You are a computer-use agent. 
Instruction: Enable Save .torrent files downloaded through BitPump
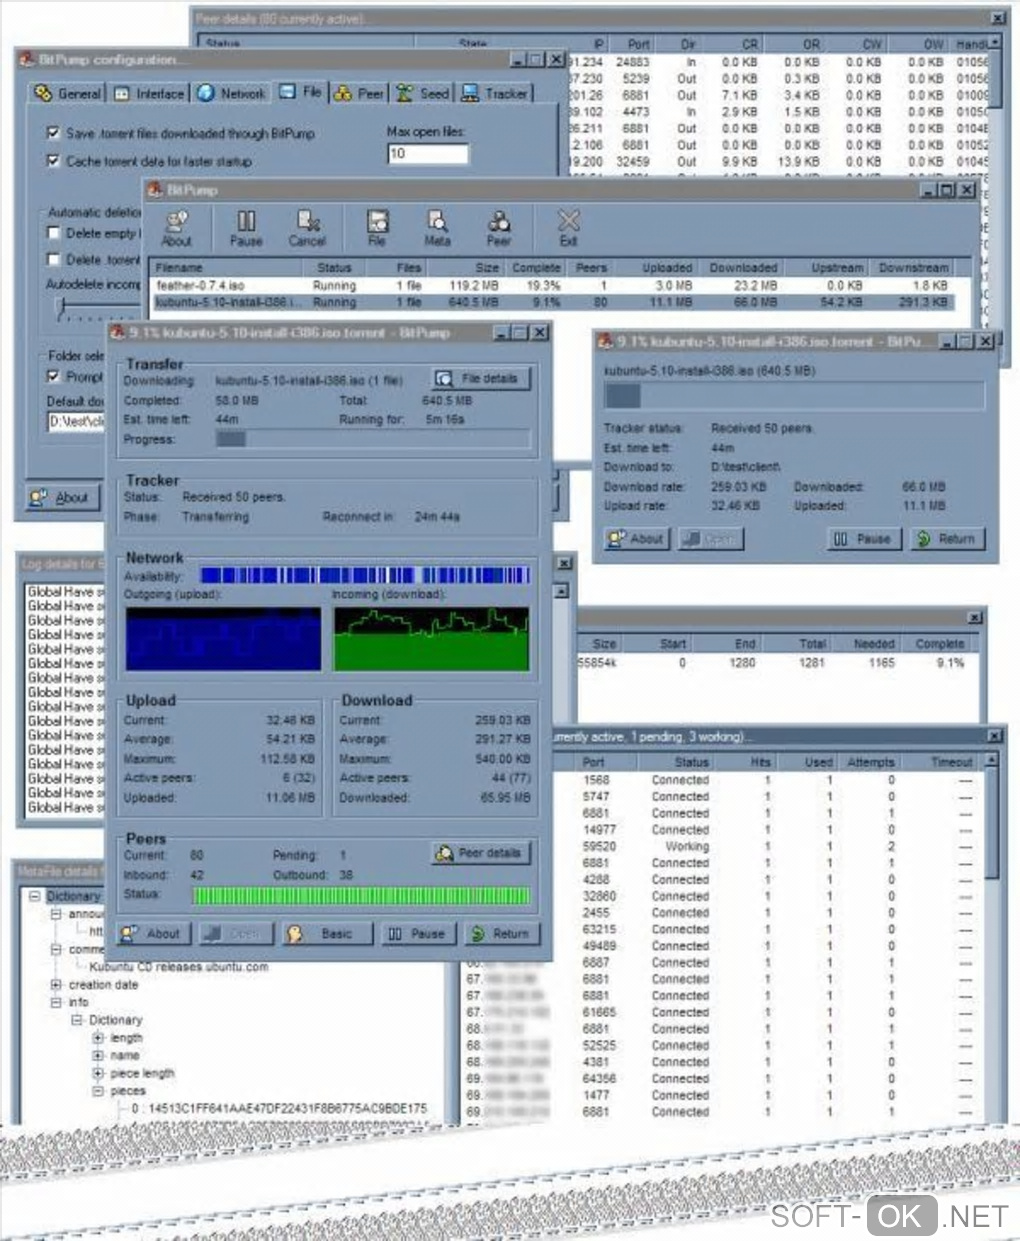(53, 133)
